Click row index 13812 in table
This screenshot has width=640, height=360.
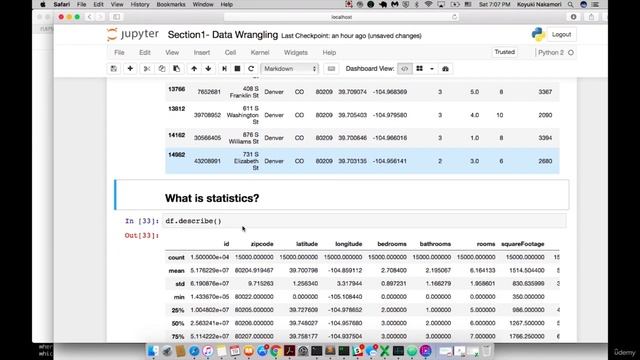point(176,109)
